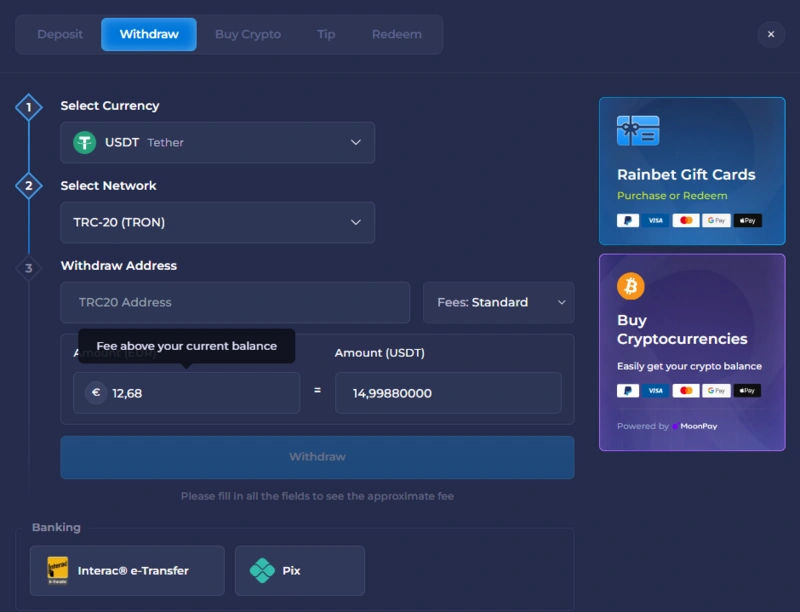Expand the TRC-20 (TRON) network dropdown
The width and height of the screenshot is (800, 612).
click(x=217, y=222)
